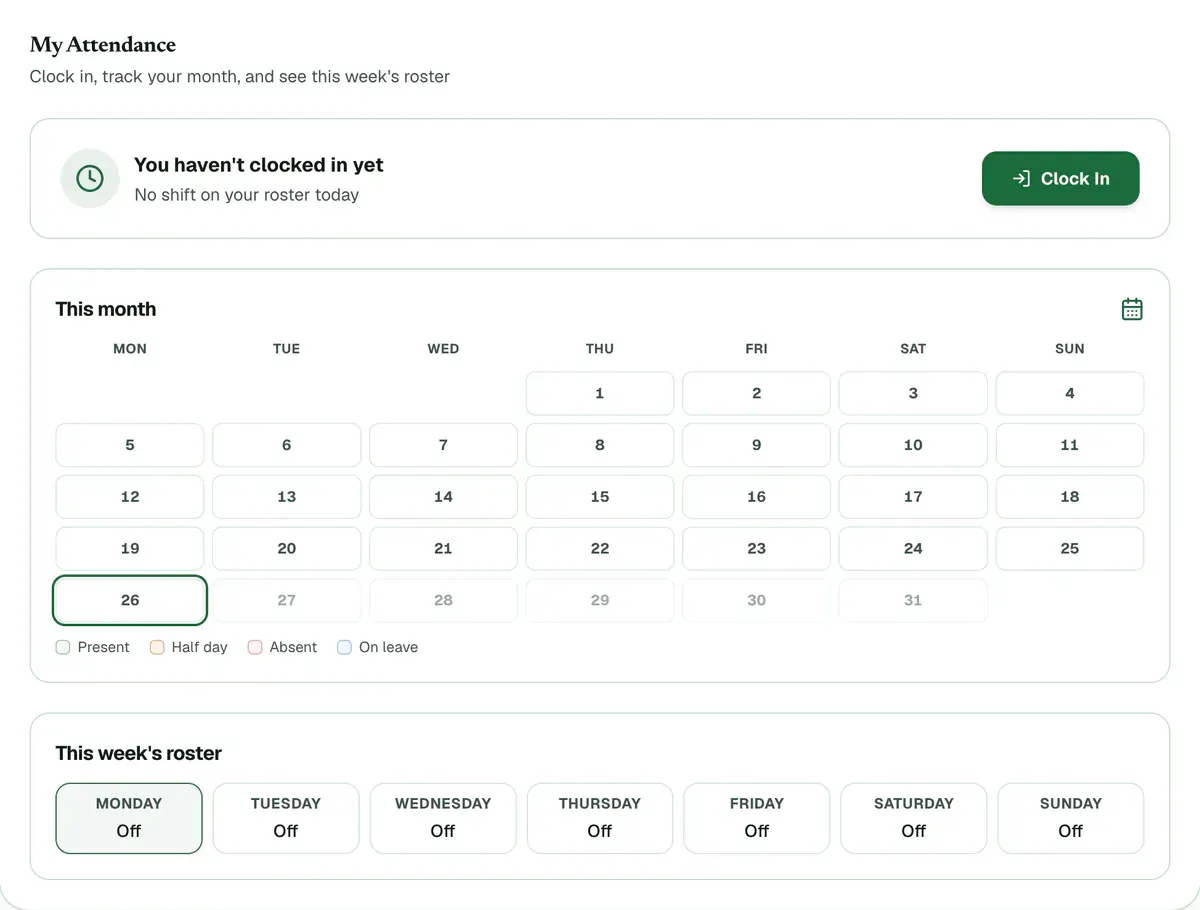The width and height of the screenshot is (1200, 910).
Task: Click the FRI column header in calendar
Action: point(756,349)
